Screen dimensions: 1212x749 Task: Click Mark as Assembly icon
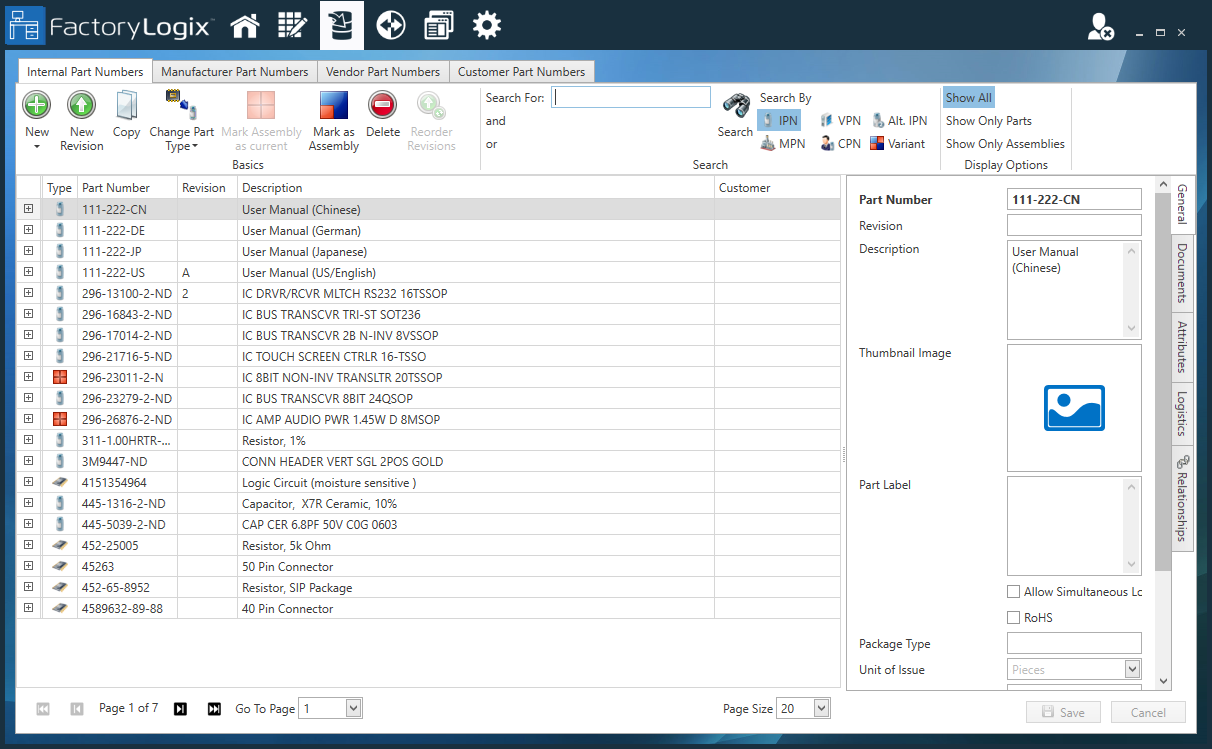tap(333, 106)
